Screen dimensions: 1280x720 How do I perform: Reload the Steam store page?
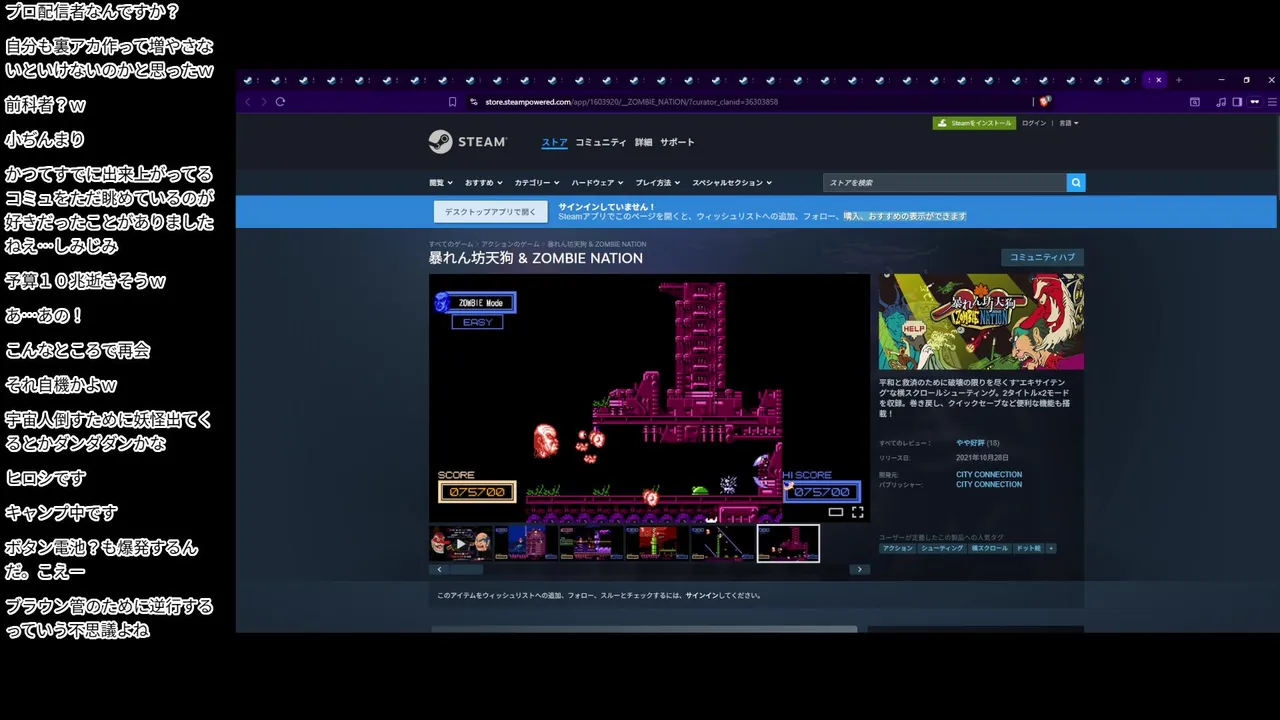[280, 102]
